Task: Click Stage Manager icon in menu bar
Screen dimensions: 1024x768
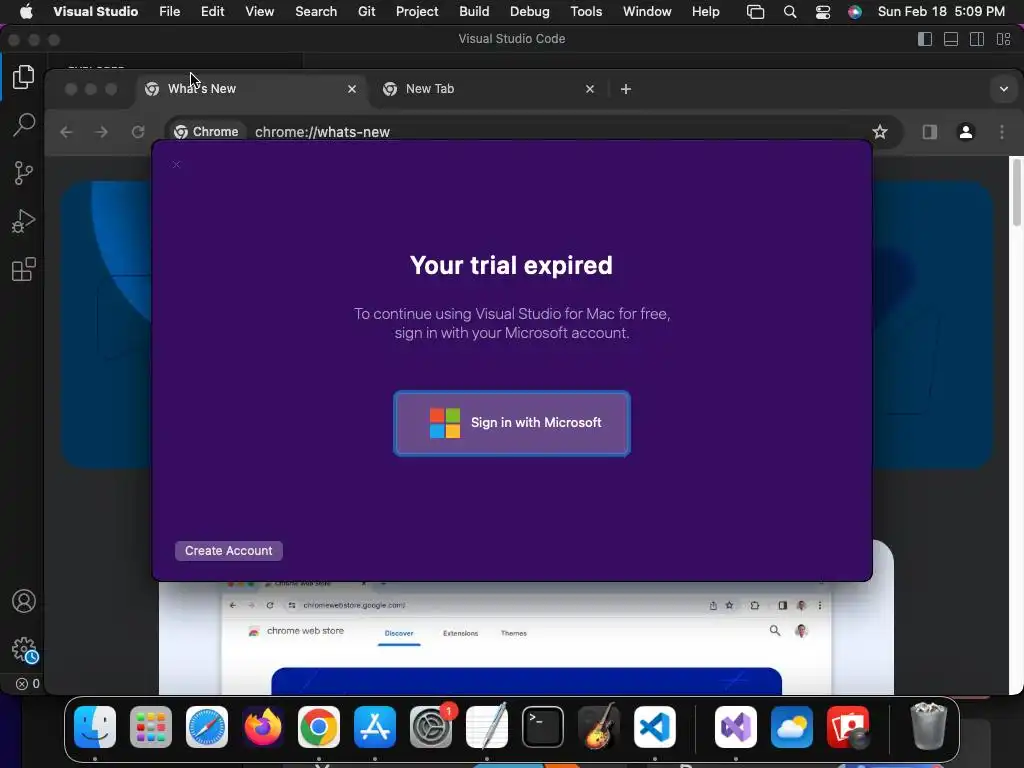Action: click(x=756, y=12)
